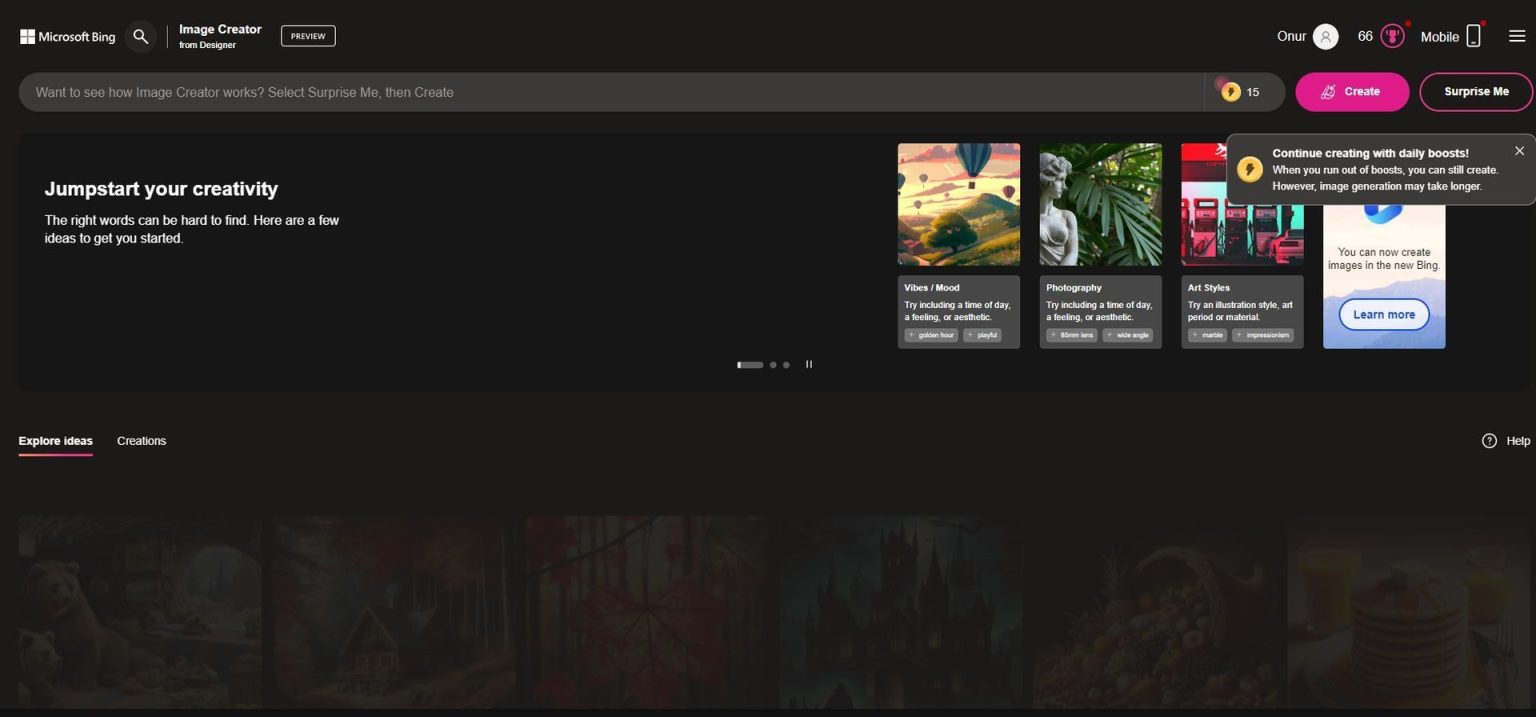Add the "golden hour" prompt tag
1536x717 pixels.
931,336
